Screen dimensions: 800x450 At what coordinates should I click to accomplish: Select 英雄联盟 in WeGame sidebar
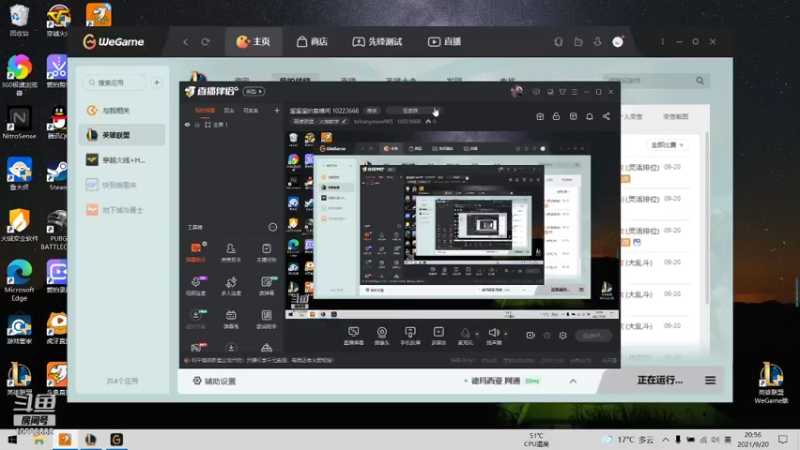pyautogui.click(x=122, y=135)
